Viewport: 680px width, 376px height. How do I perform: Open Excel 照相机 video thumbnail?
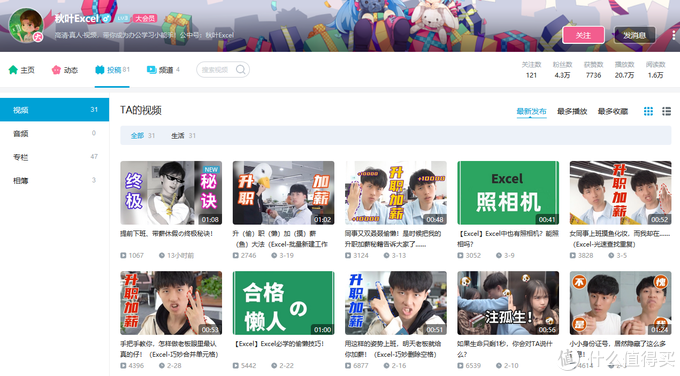(x=508, y=193)
